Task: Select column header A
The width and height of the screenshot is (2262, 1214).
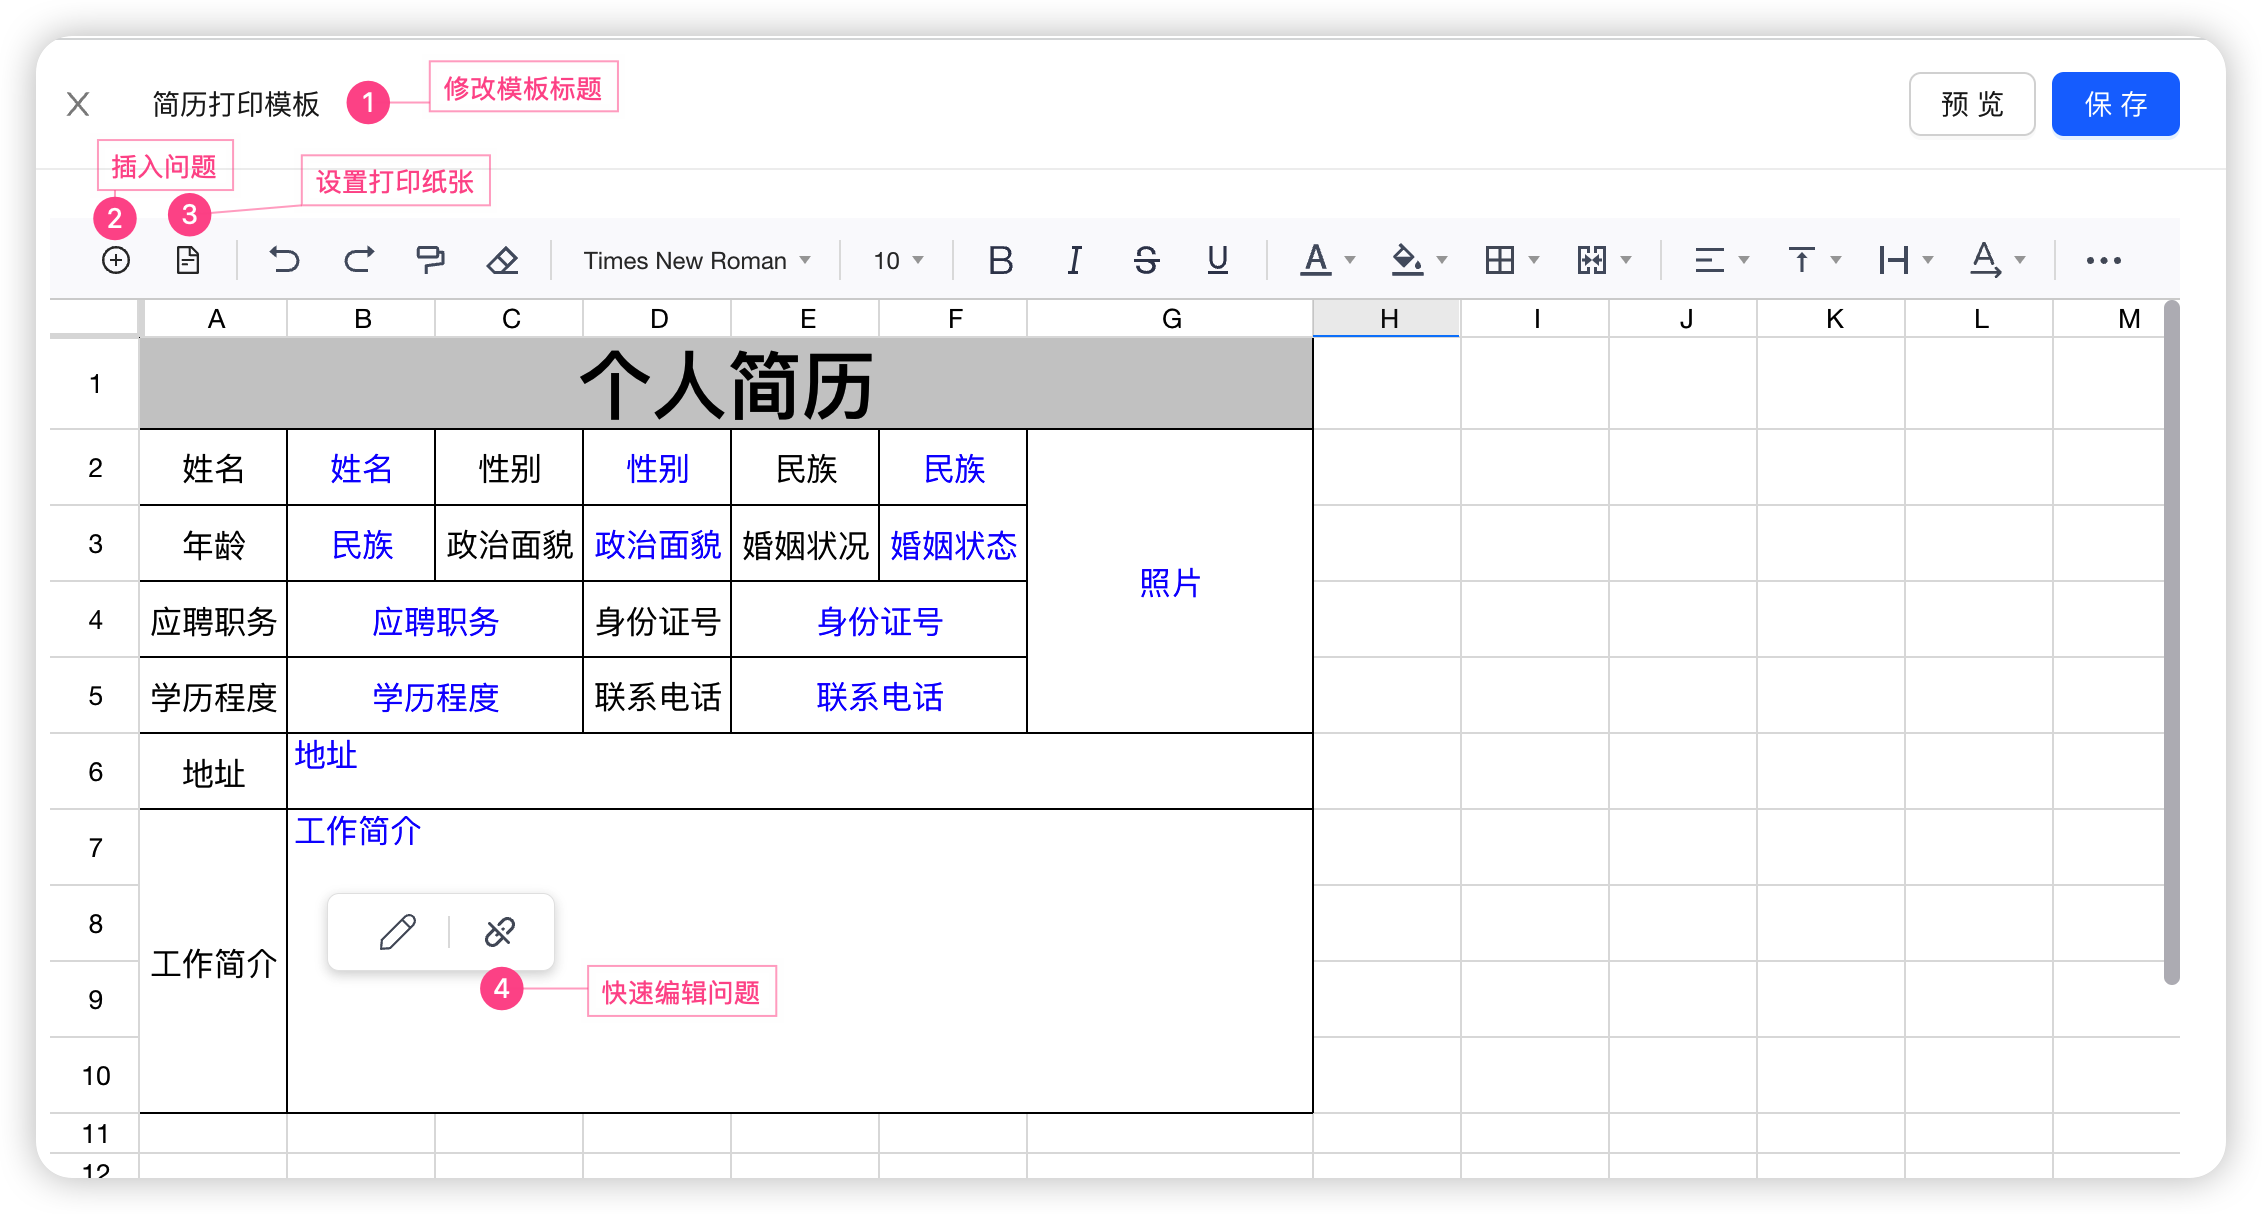Action: (214, 319)
